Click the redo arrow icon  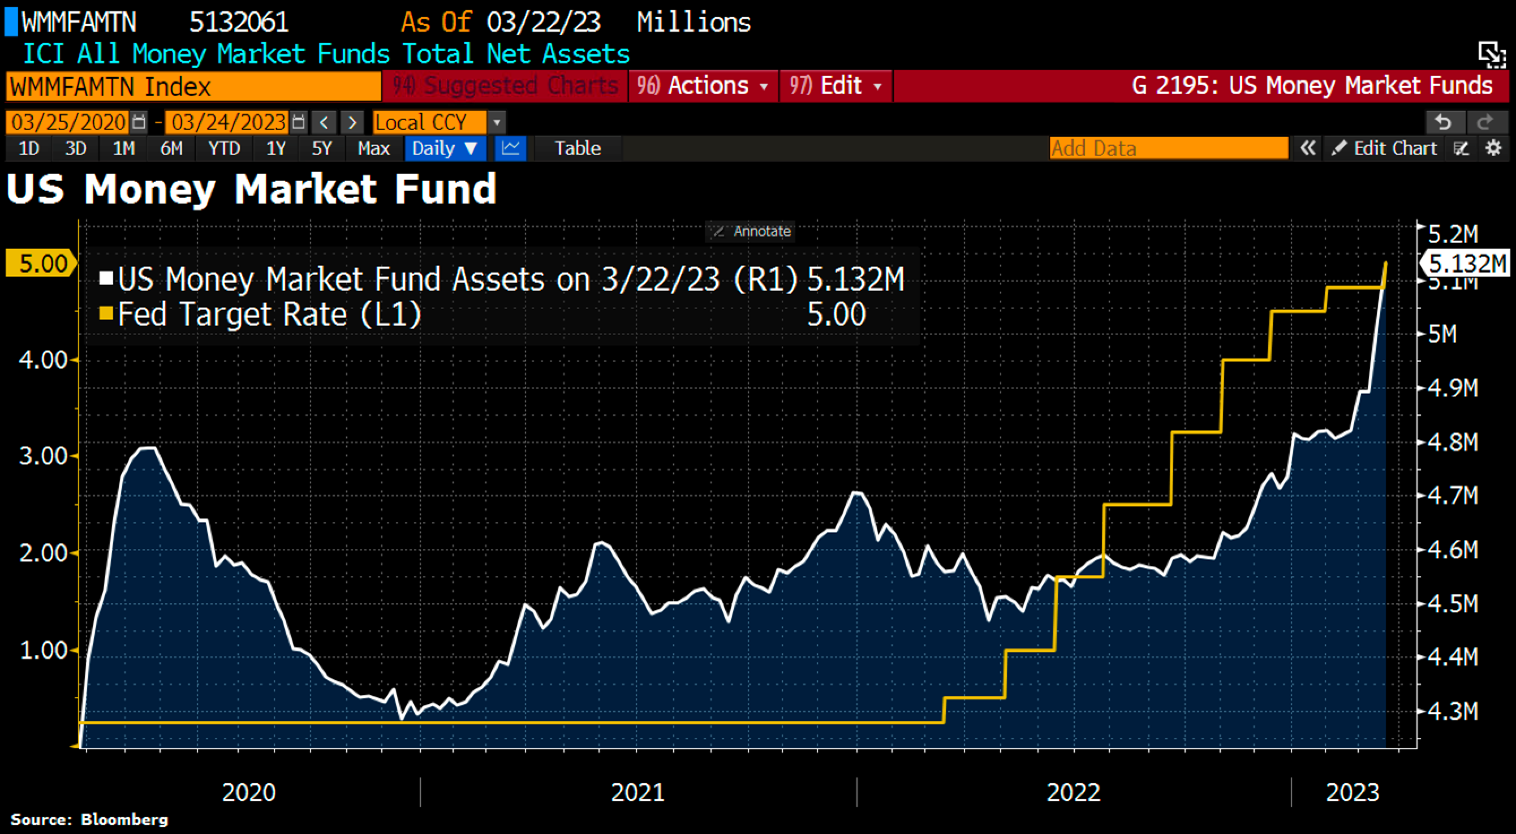(x=1485, y=122)
